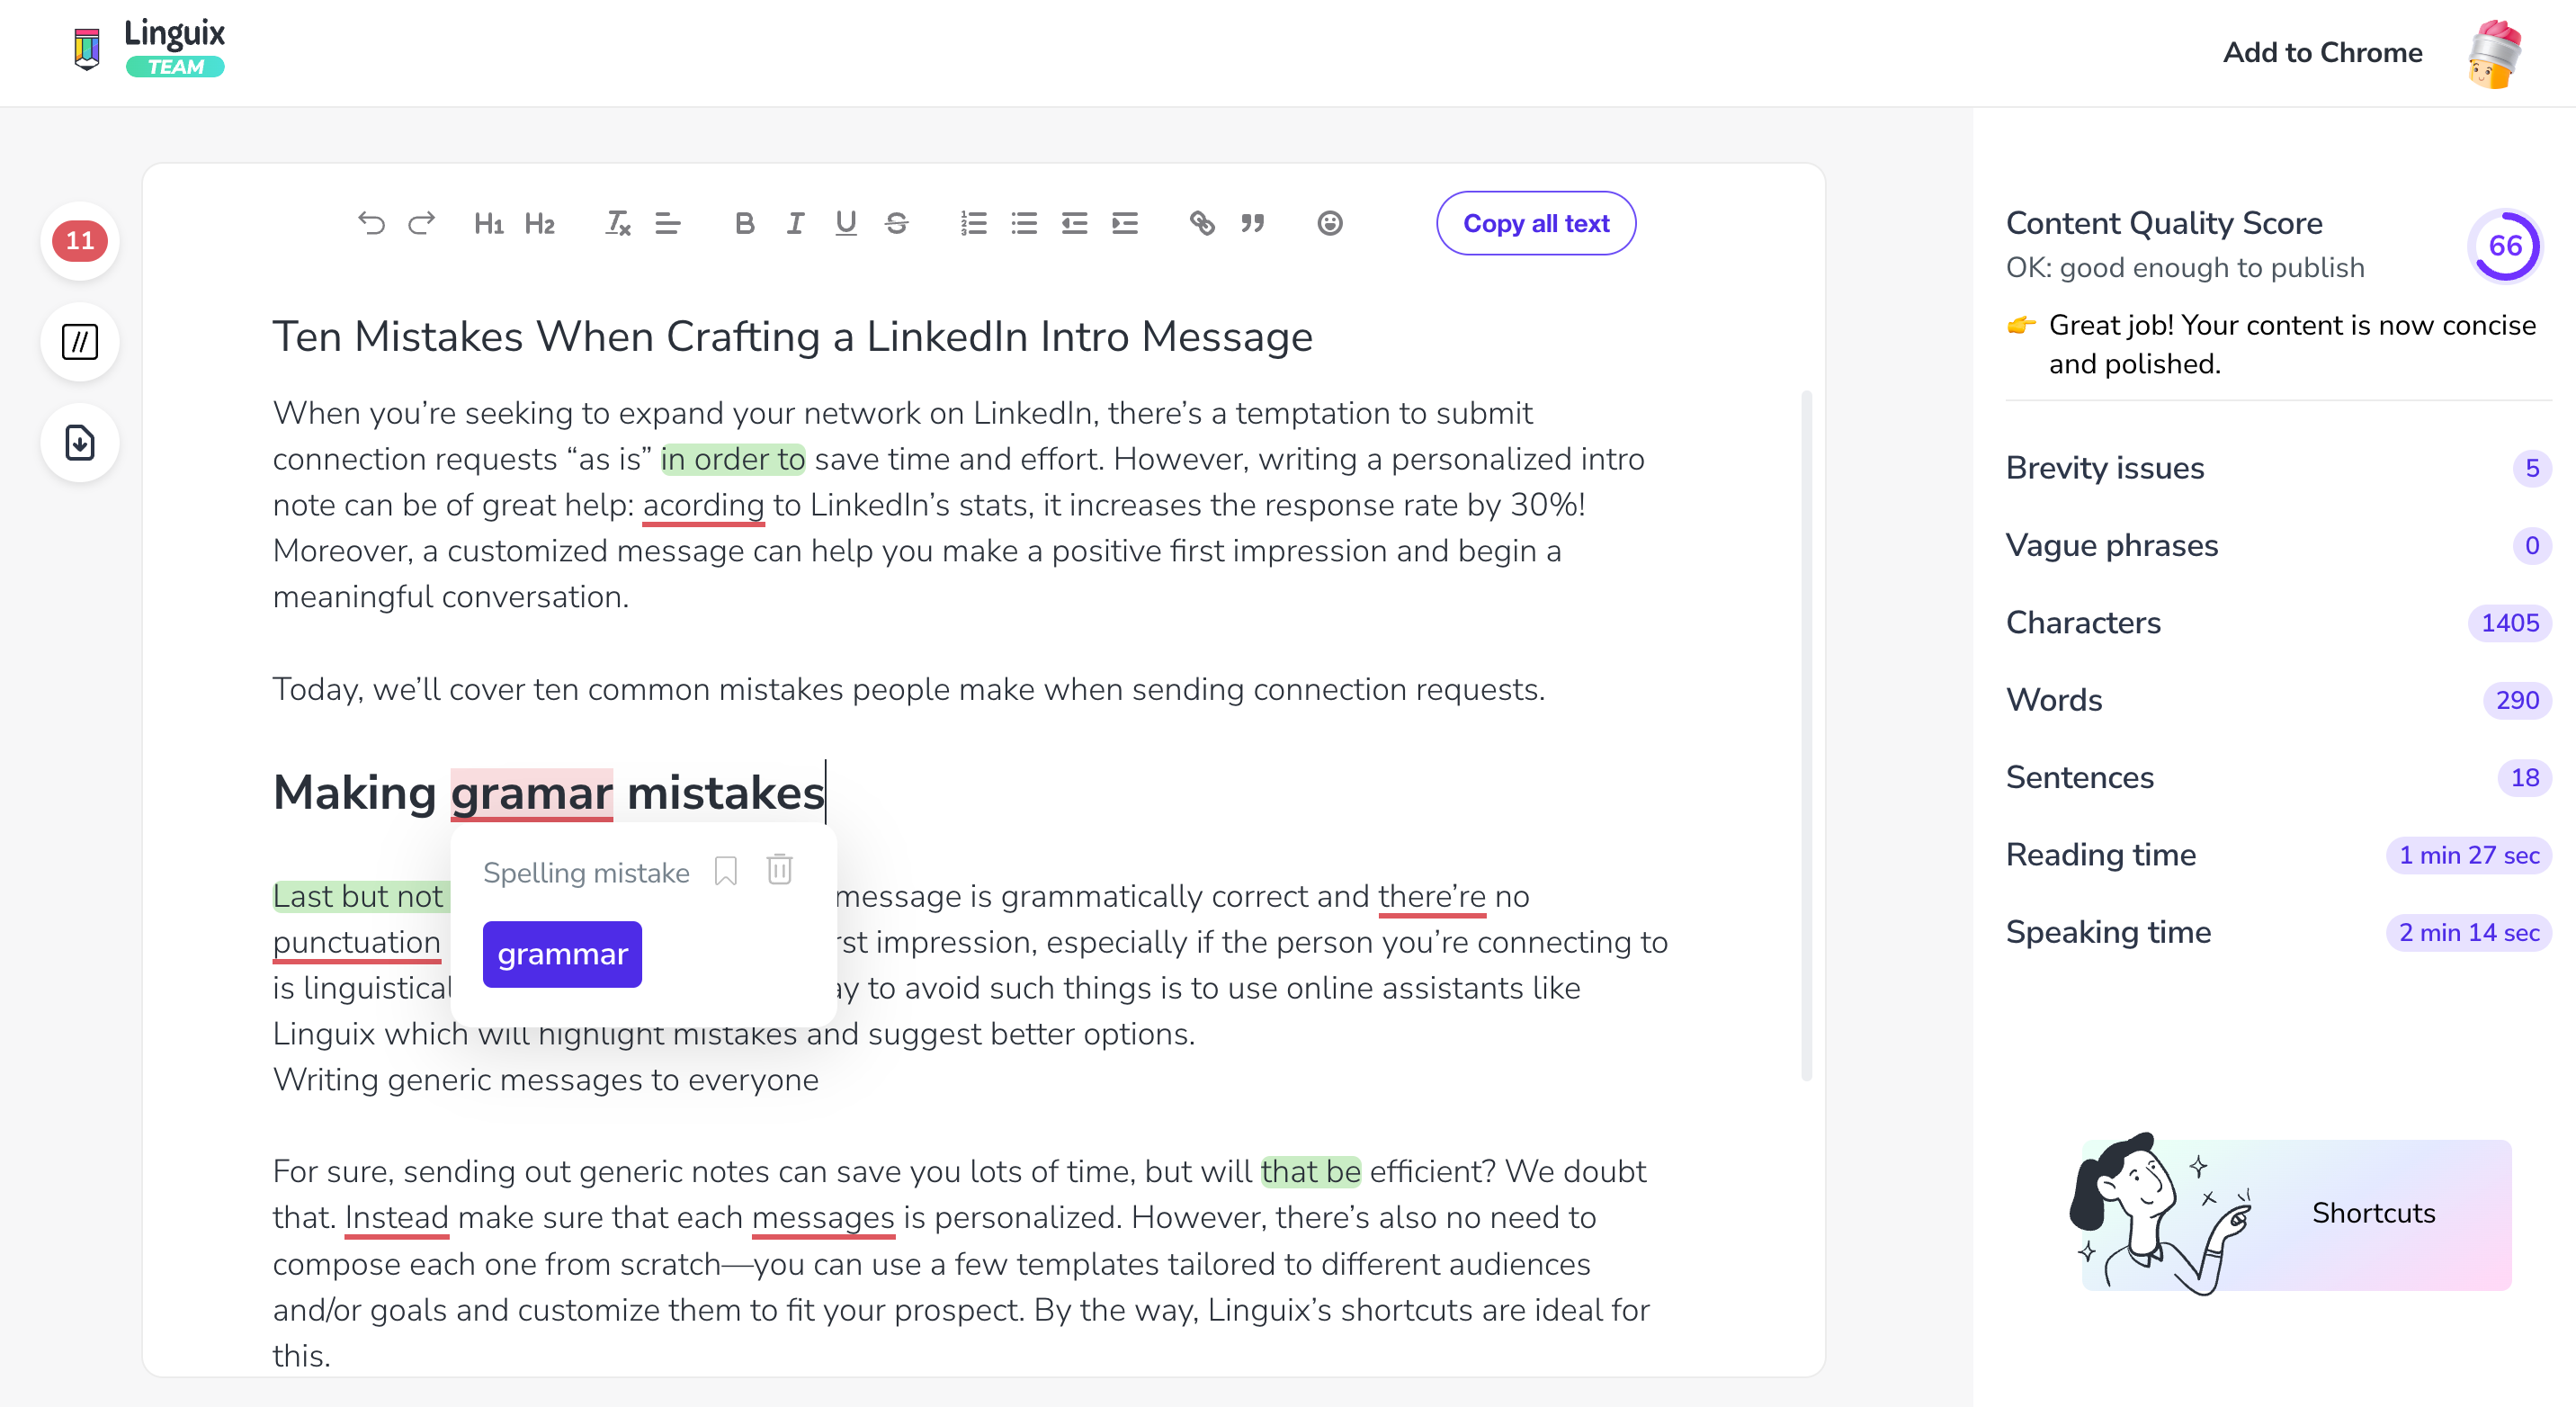Accept the 'grammar' spelling suggestion
This screenshot has width=2576, height=1407.
562,954
